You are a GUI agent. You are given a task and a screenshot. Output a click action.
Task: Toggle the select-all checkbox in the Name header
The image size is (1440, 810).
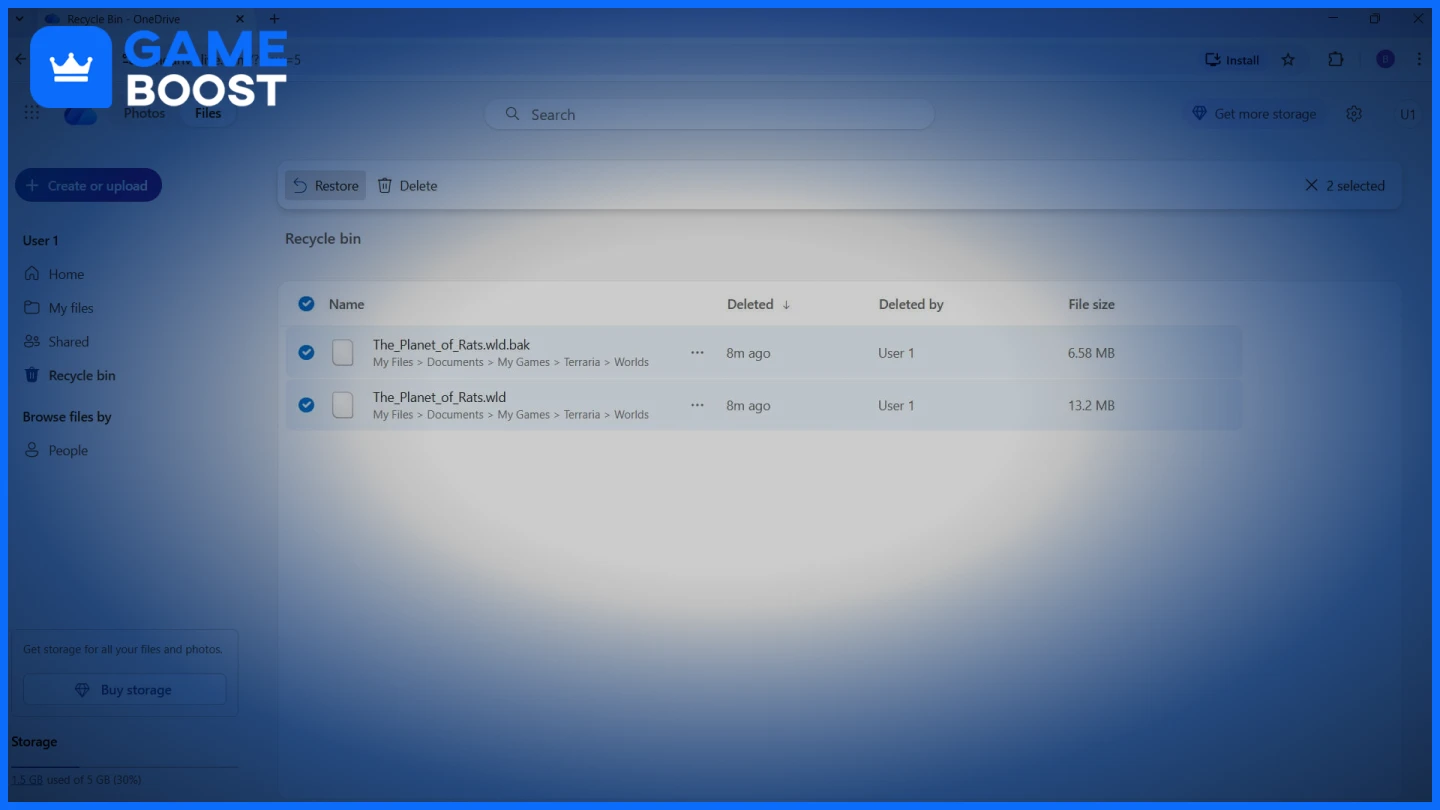pyautogui.click(x=306, y=303)
